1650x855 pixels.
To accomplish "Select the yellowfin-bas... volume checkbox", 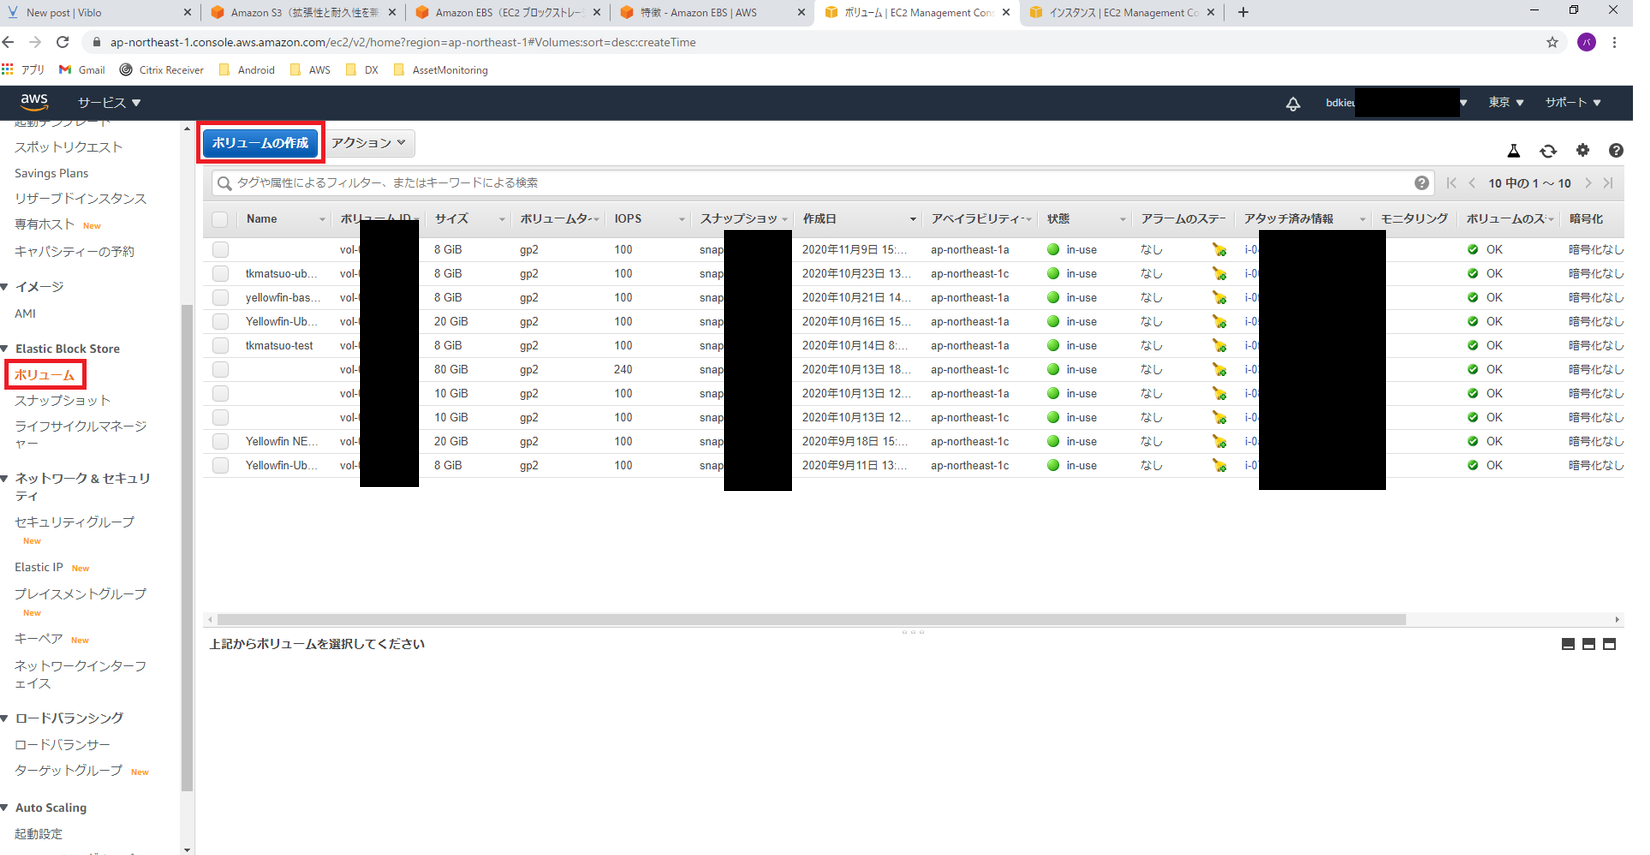I will tap(220, 297).
